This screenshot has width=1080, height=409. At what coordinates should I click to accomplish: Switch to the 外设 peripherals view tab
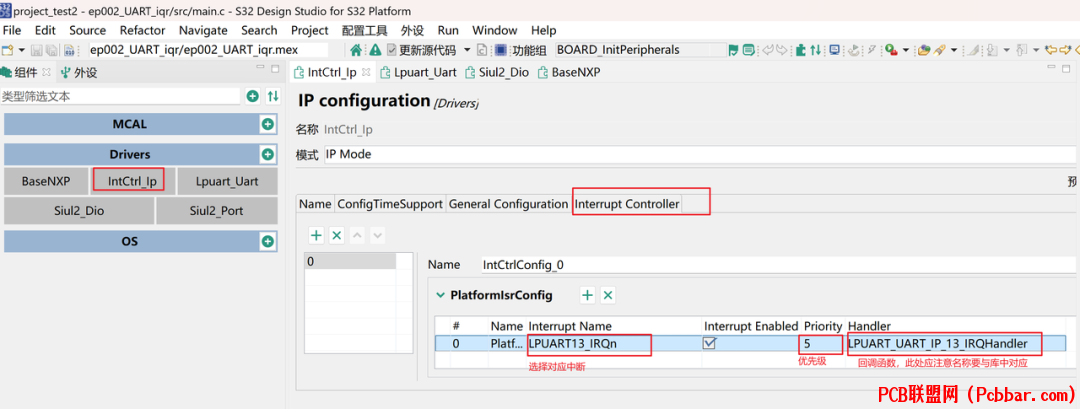(x=80, y=72)
